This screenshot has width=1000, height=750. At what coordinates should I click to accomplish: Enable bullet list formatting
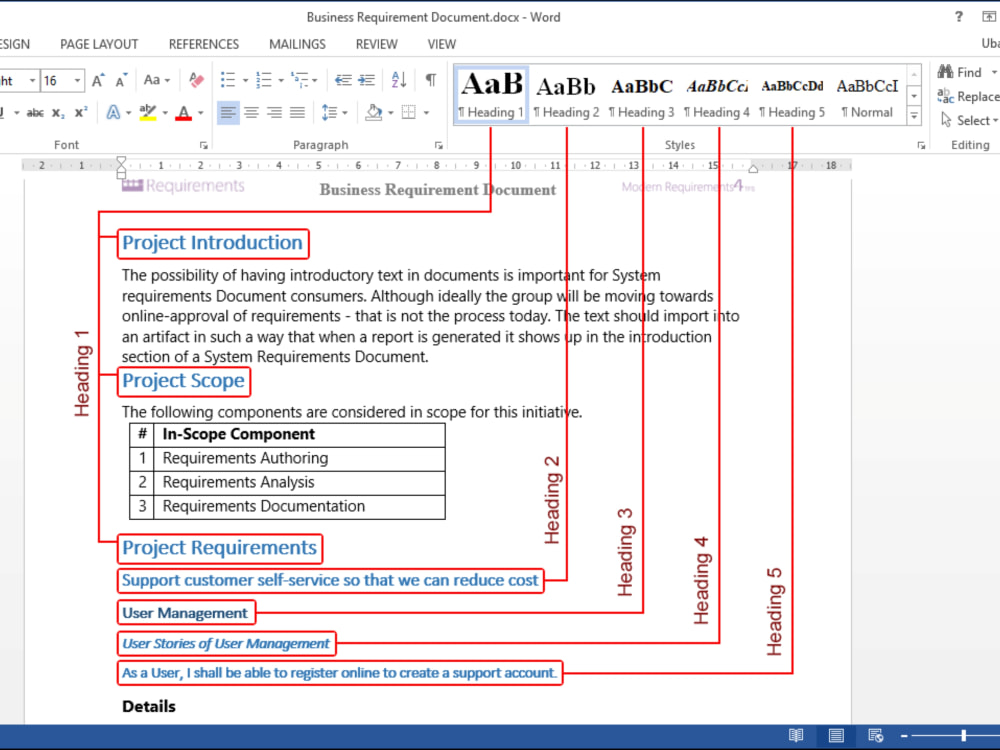point(228,80)
